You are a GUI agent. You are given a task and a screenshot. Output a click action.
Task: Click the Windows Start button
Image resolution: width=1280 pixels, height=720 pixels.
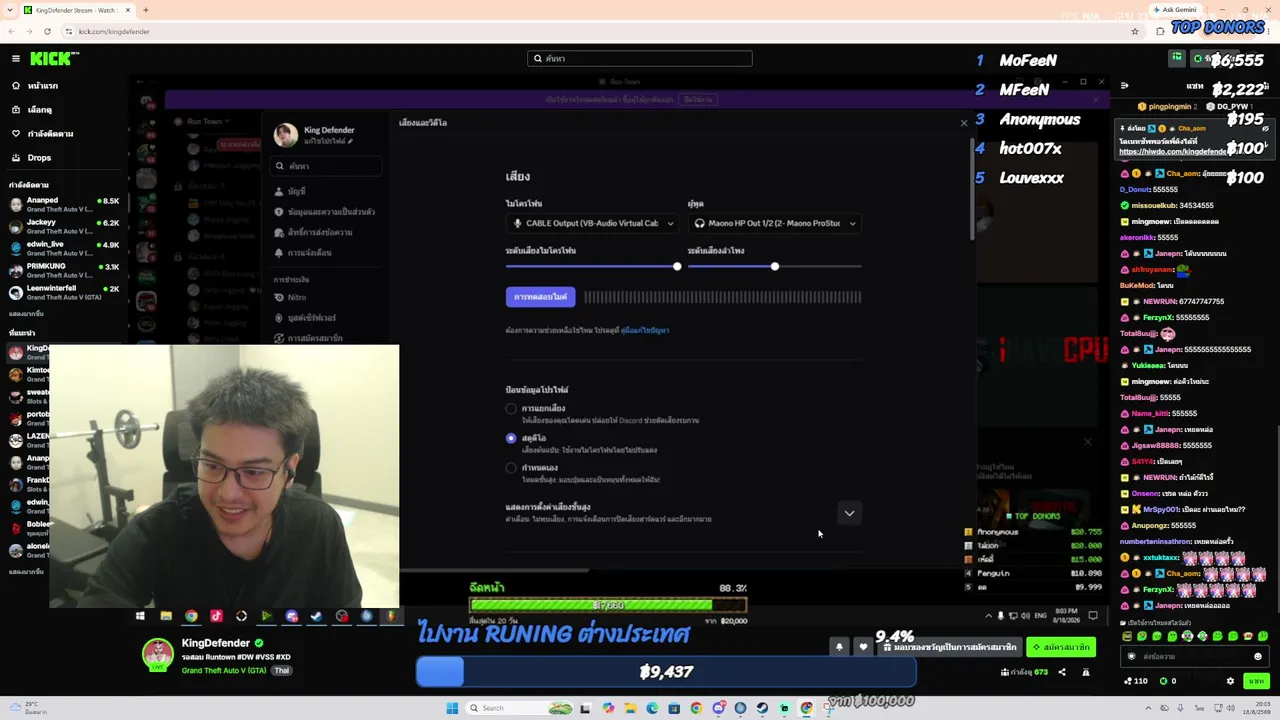[x=452, y=708]
